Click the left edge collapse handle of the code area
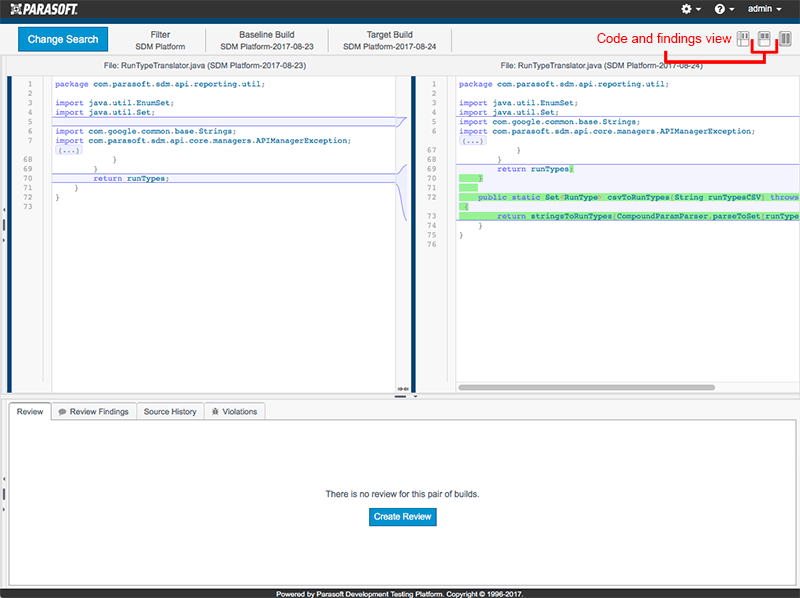 point(4,225)
